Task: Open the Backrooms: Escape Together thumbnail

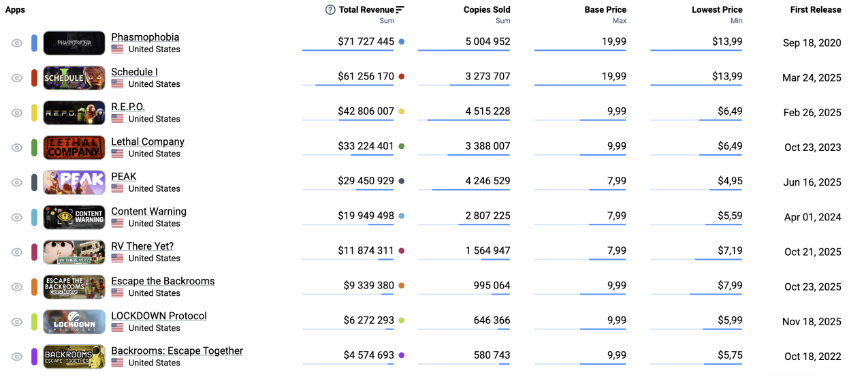Action: click(74, 356)
